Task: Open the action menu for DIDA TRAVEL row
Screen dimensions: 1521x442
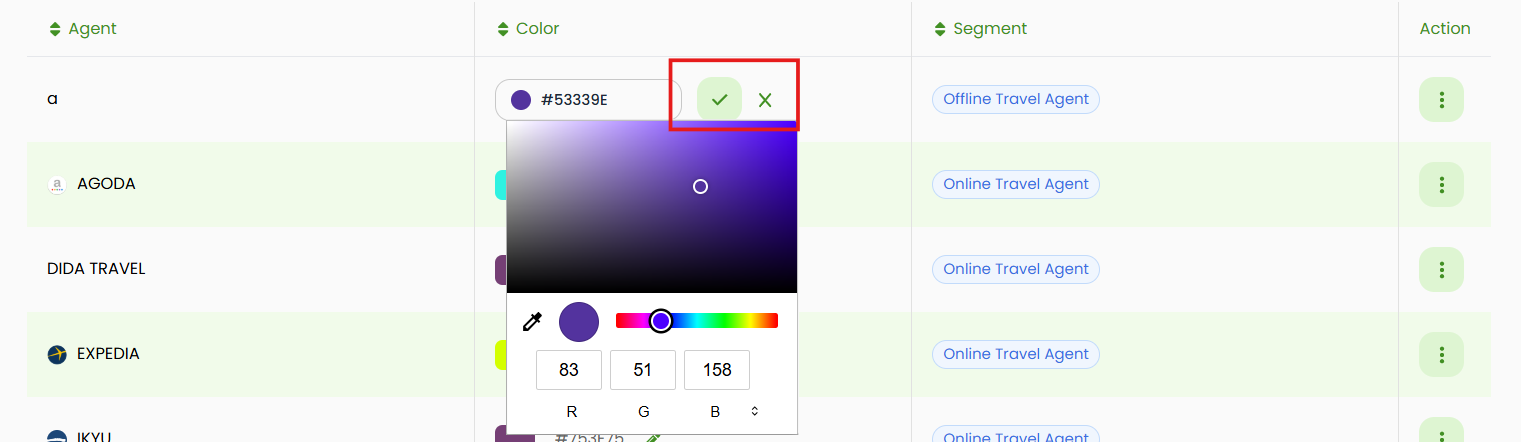Action: (x=1441, y=269)
